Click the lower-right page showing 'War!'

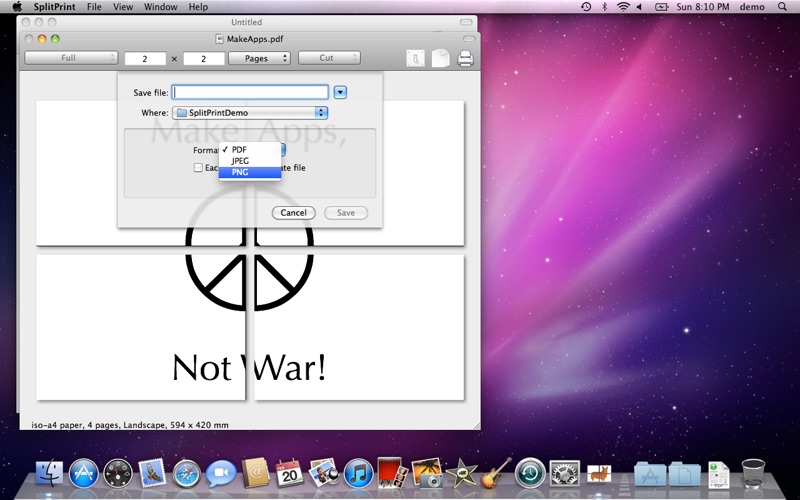[359, 327]
